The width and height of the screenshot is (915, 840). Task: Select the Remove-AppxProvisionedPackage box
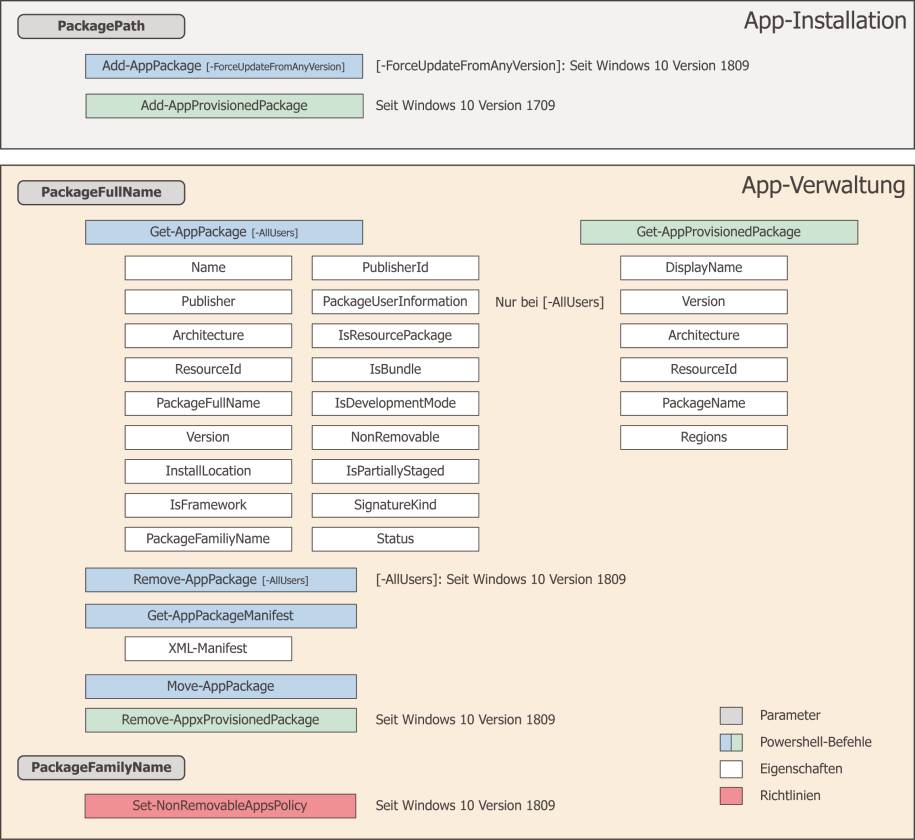tap(221, 720)
